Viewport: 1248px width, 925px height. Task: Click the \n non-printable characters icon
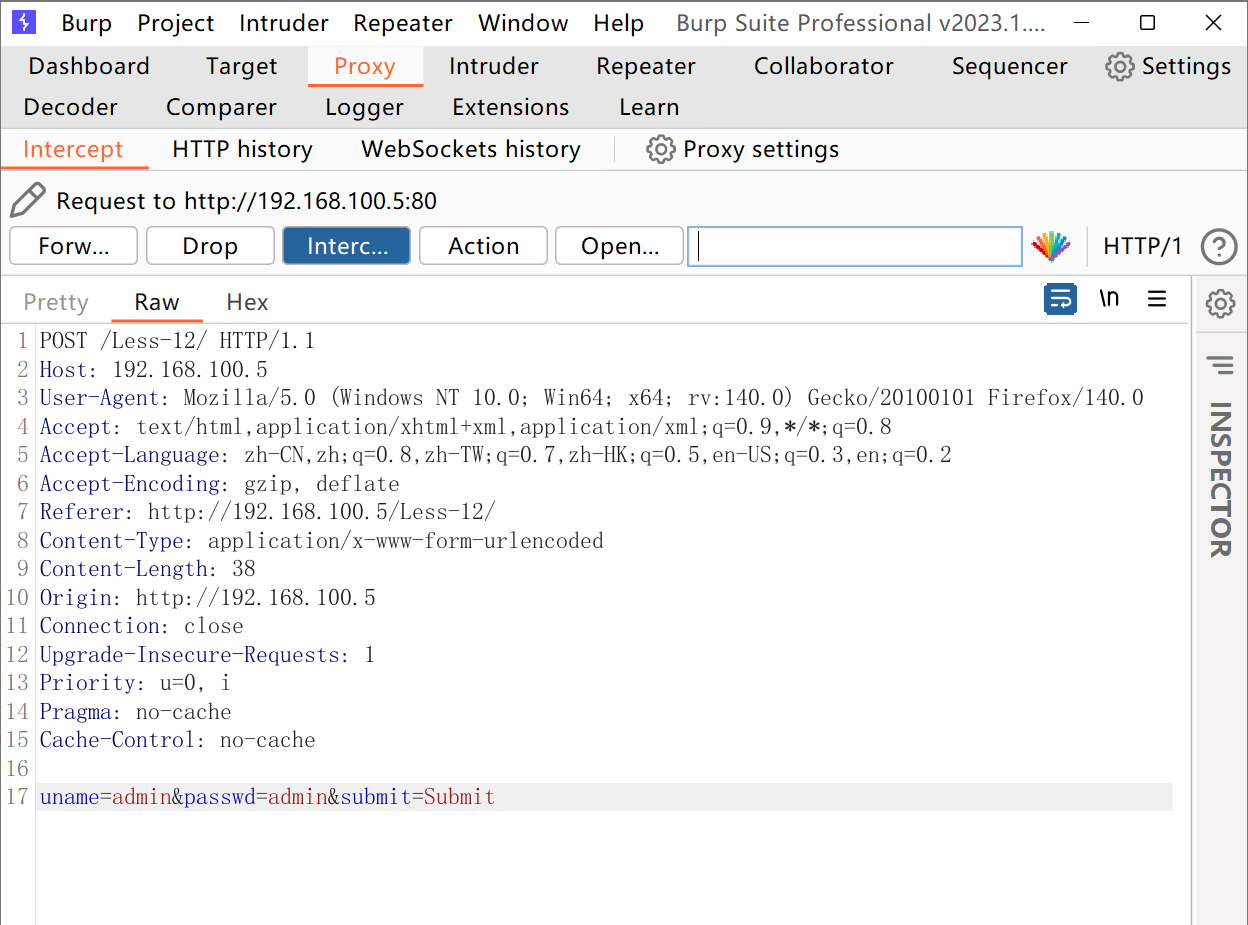(x=1108, y=298)
